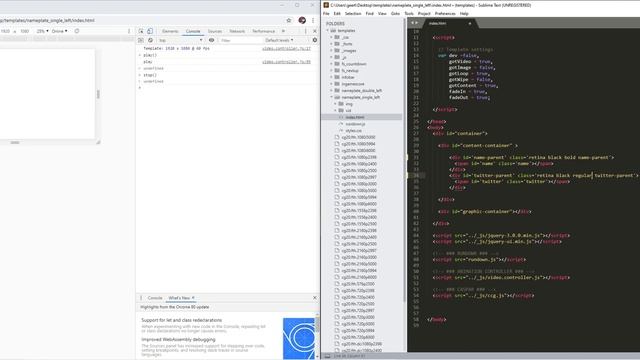
Task: Expand the _images folder
Action: tap(331, 51)
